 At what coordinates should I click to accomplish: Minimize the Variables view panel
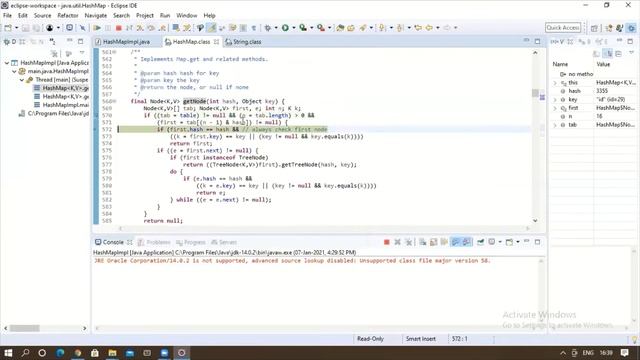[x=620, y=41]
